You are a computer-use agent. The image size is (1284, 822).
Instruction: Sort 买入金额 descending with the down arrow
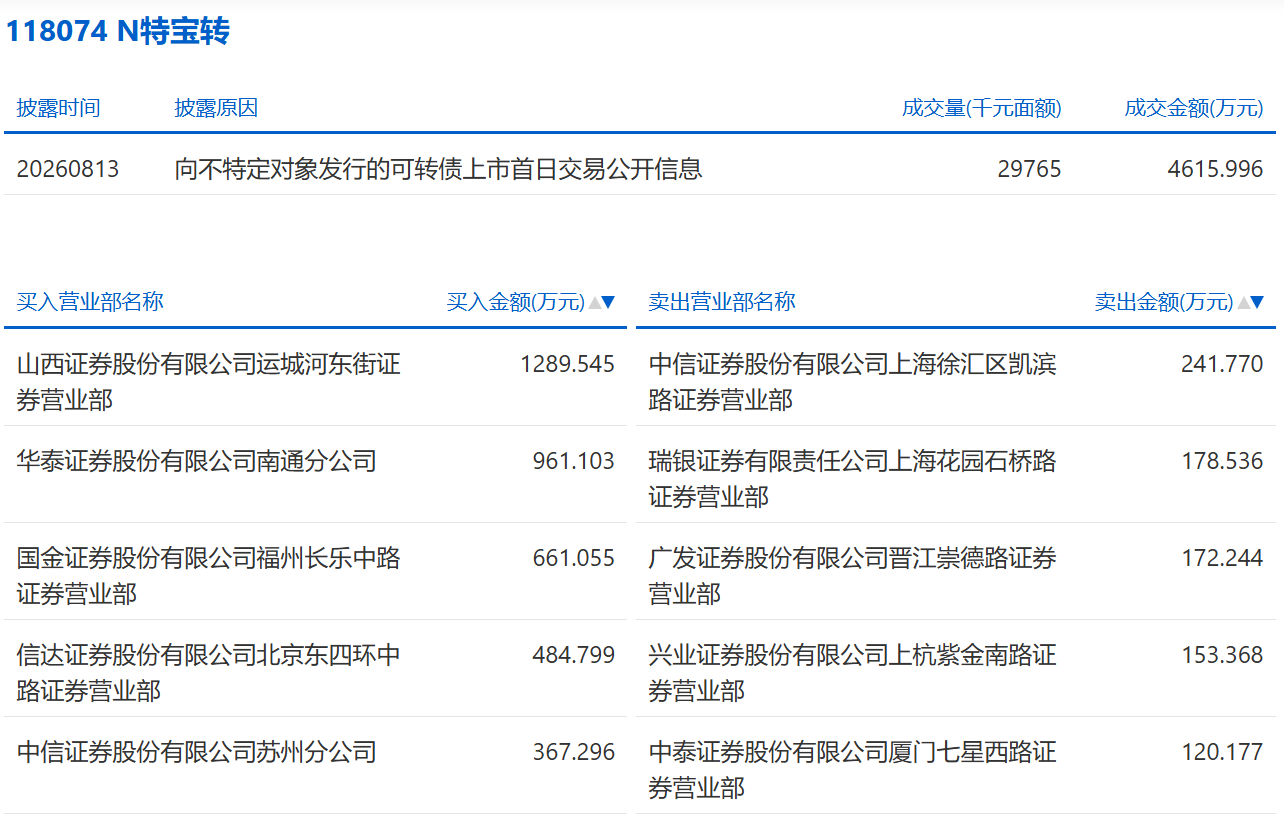[x=608, y=302]
